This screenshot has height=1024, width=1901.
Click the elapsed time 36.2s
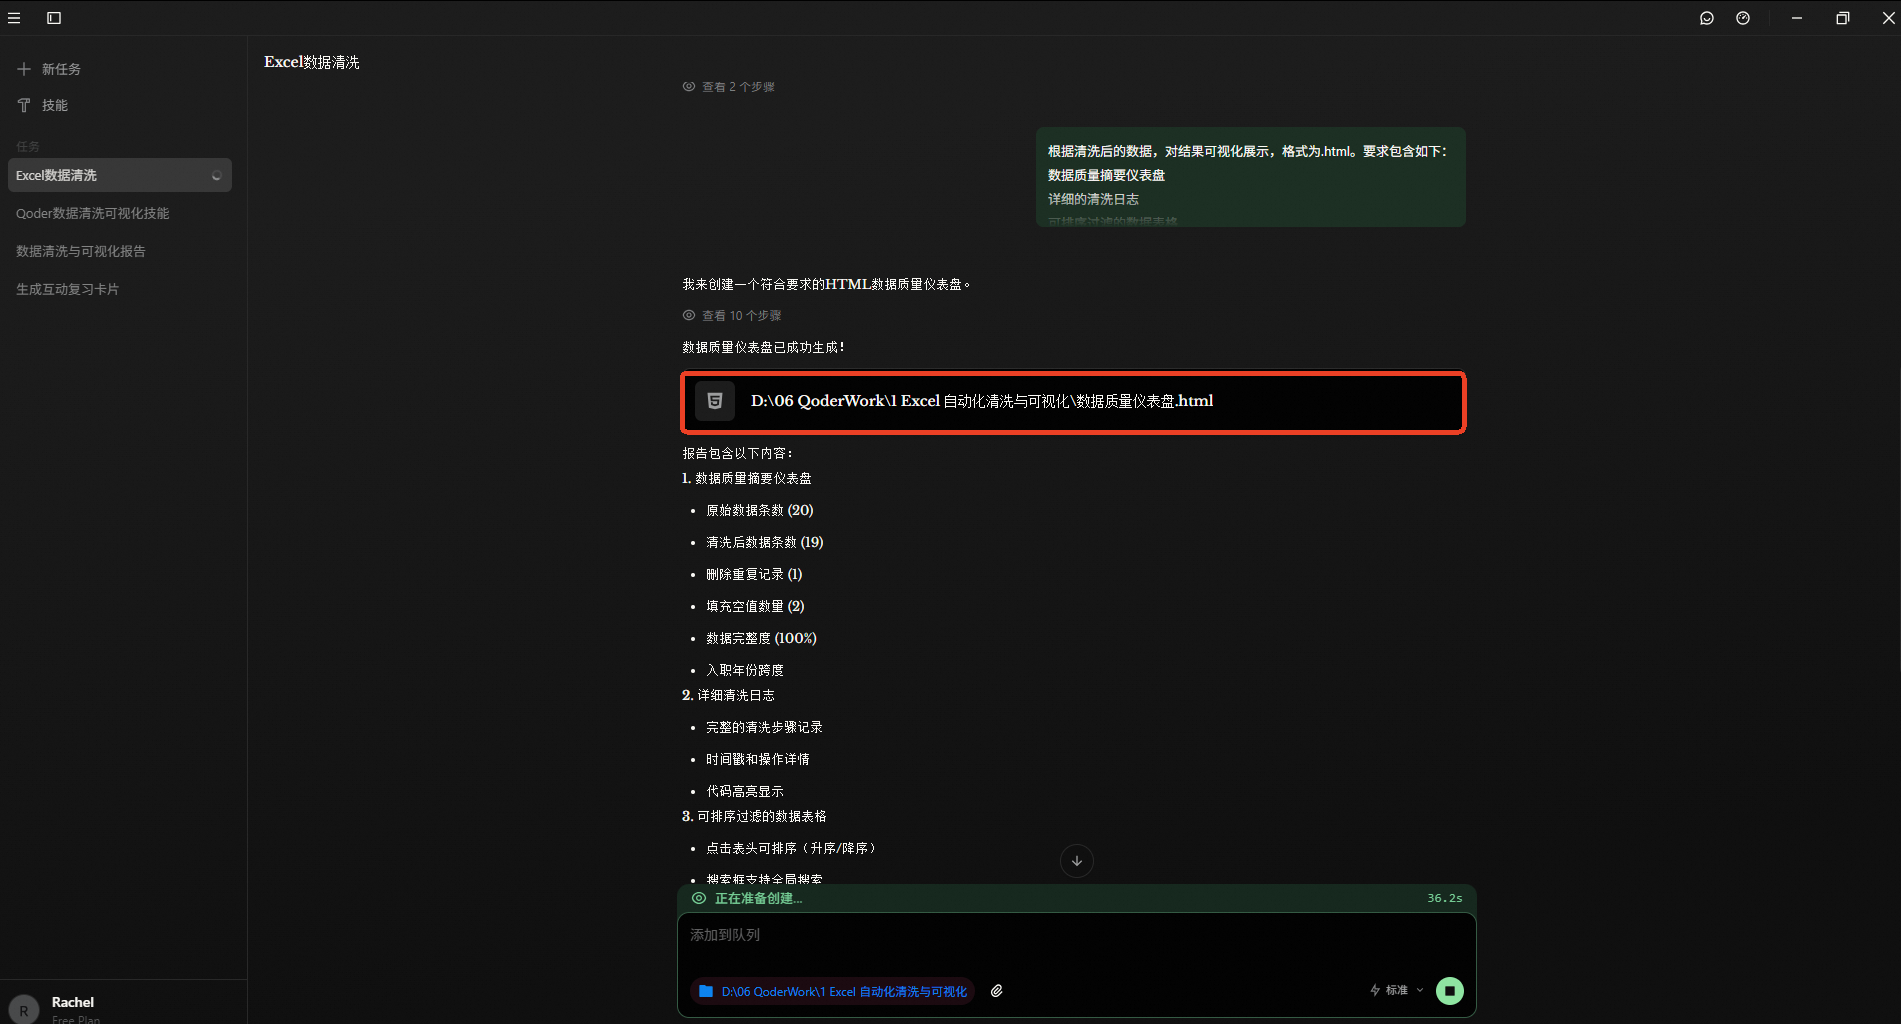[1445, 898]
